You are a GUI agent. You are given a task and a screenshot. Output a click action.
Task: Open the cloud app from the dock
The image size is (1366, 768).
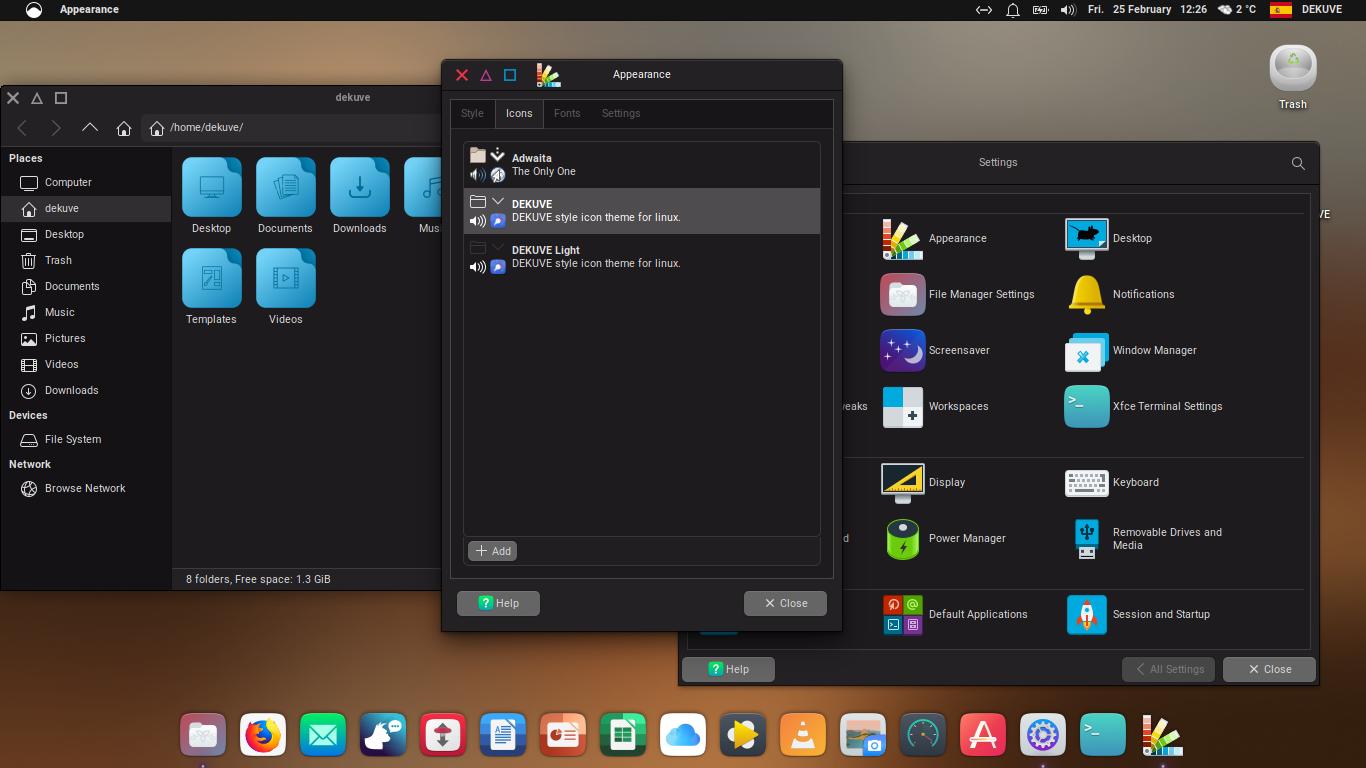683,736
